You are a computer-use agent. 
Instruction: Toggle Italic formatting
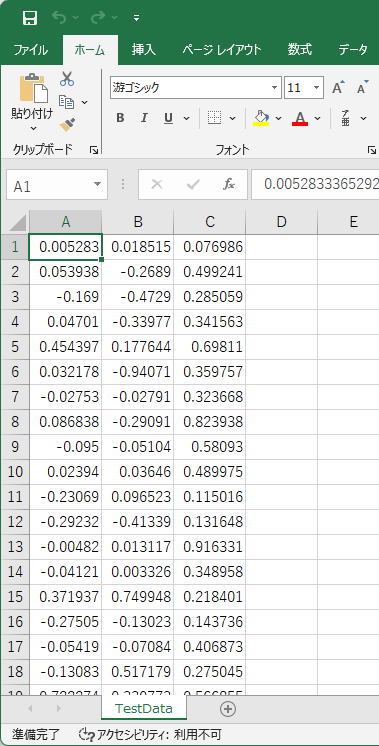point(144,118)
